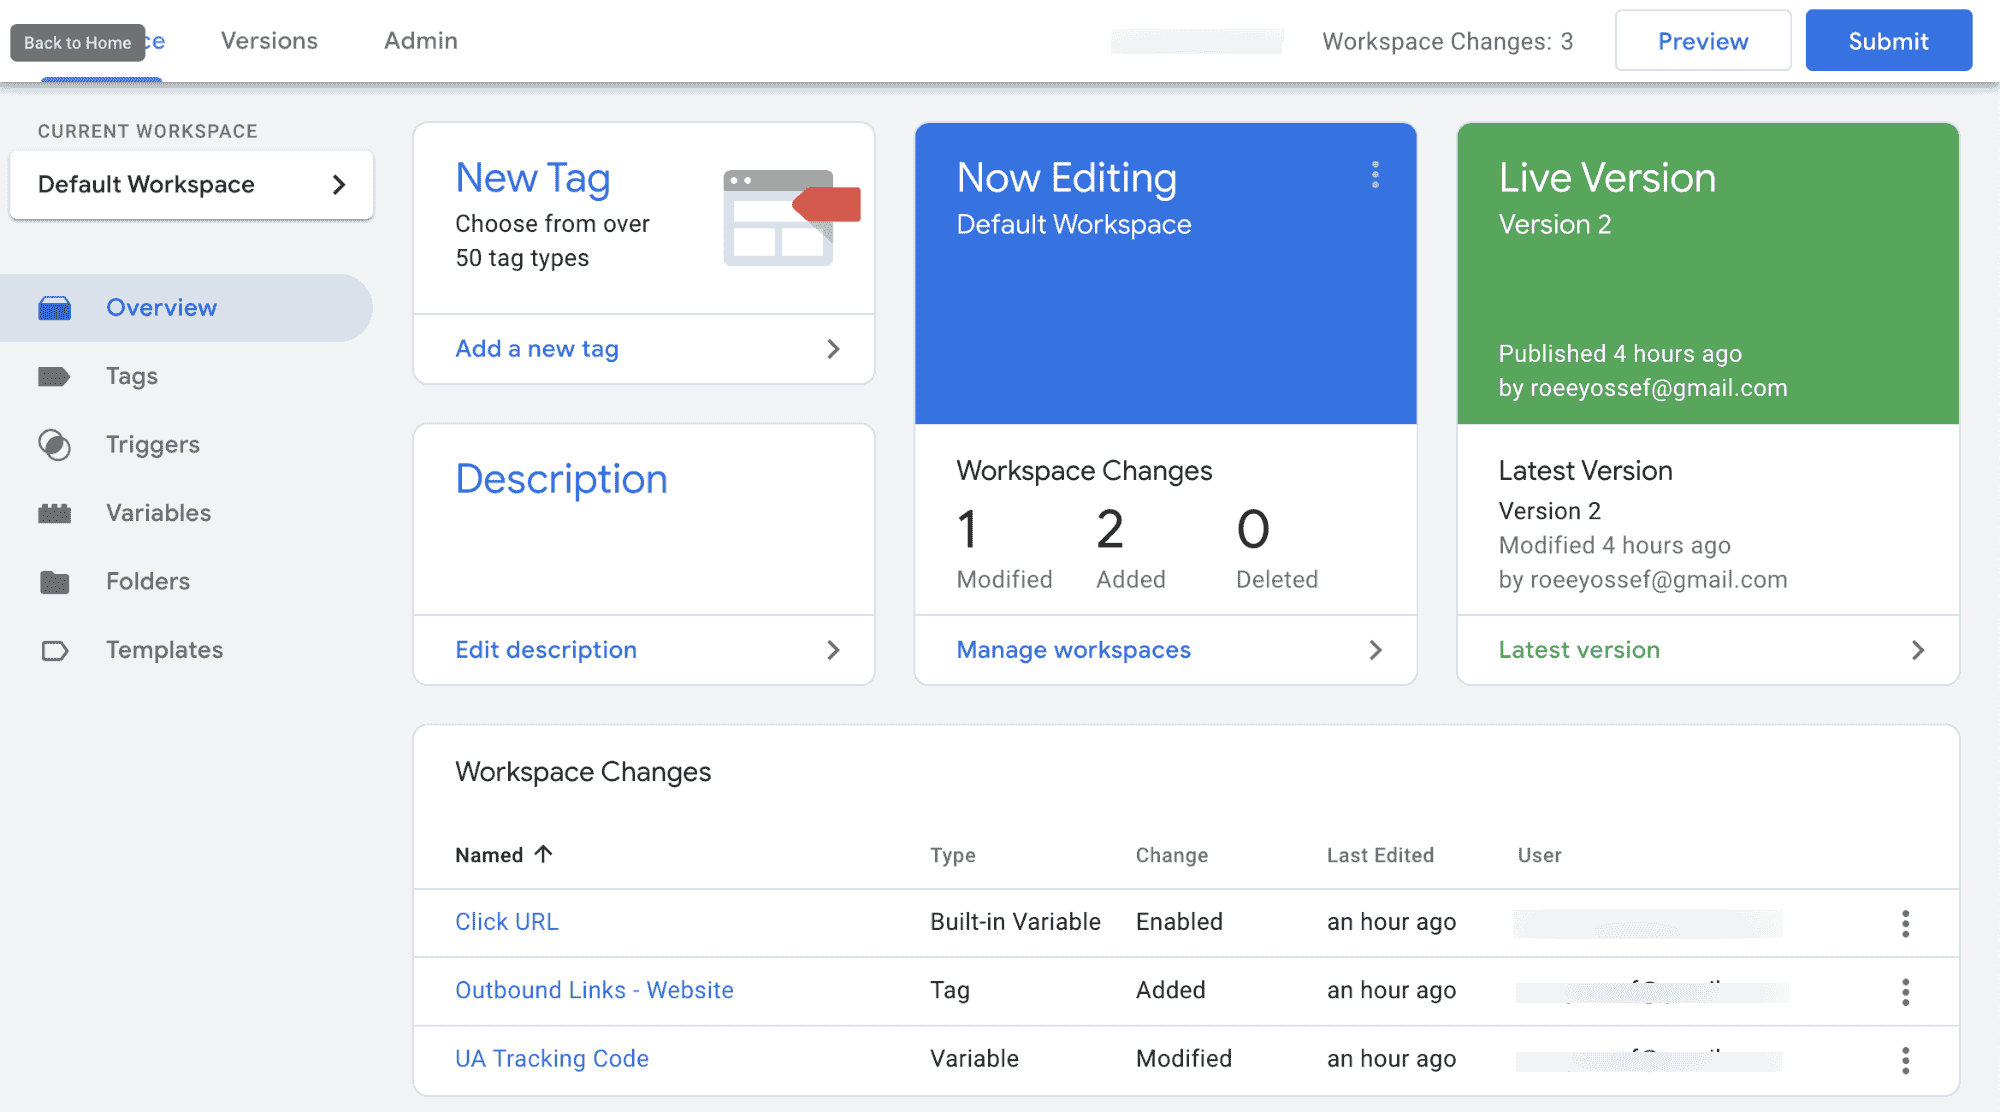The width and height of the screenshot is (2000, 1112).
Task: Select Folders in the sidebar
Action: tap(148, 581)
